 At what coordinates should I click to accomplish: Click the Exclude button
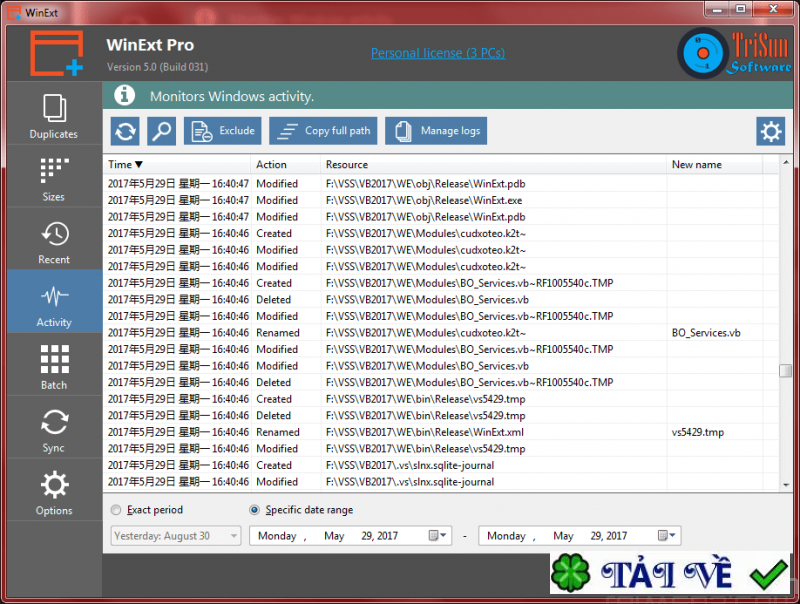point(222,131)
